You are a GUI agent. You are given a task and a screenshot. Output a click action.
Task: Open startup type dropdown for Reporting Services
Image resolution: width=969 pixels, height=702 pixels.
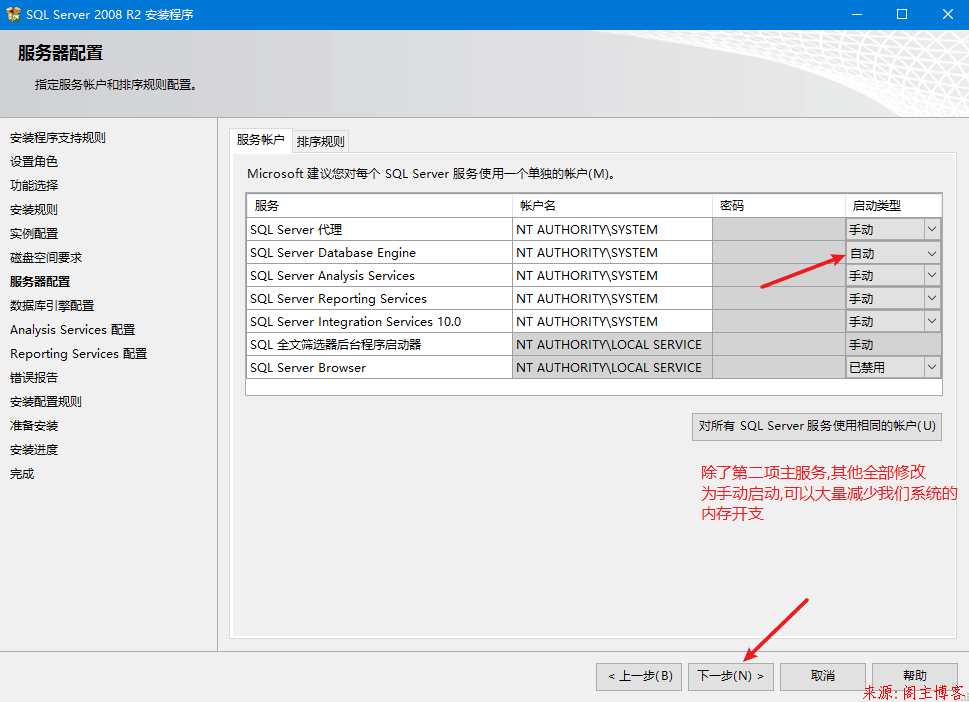coord(932,298)
